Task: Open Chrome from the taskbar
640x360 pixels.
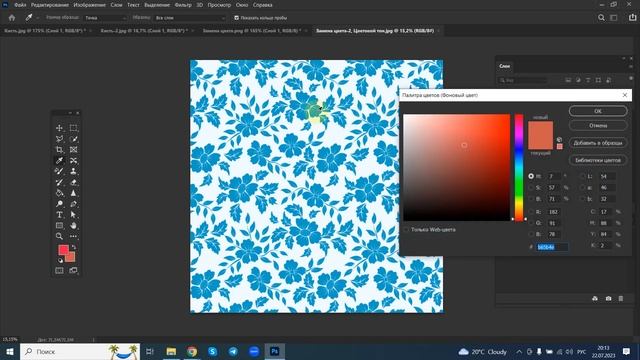Action: click(x=192, y=351)
